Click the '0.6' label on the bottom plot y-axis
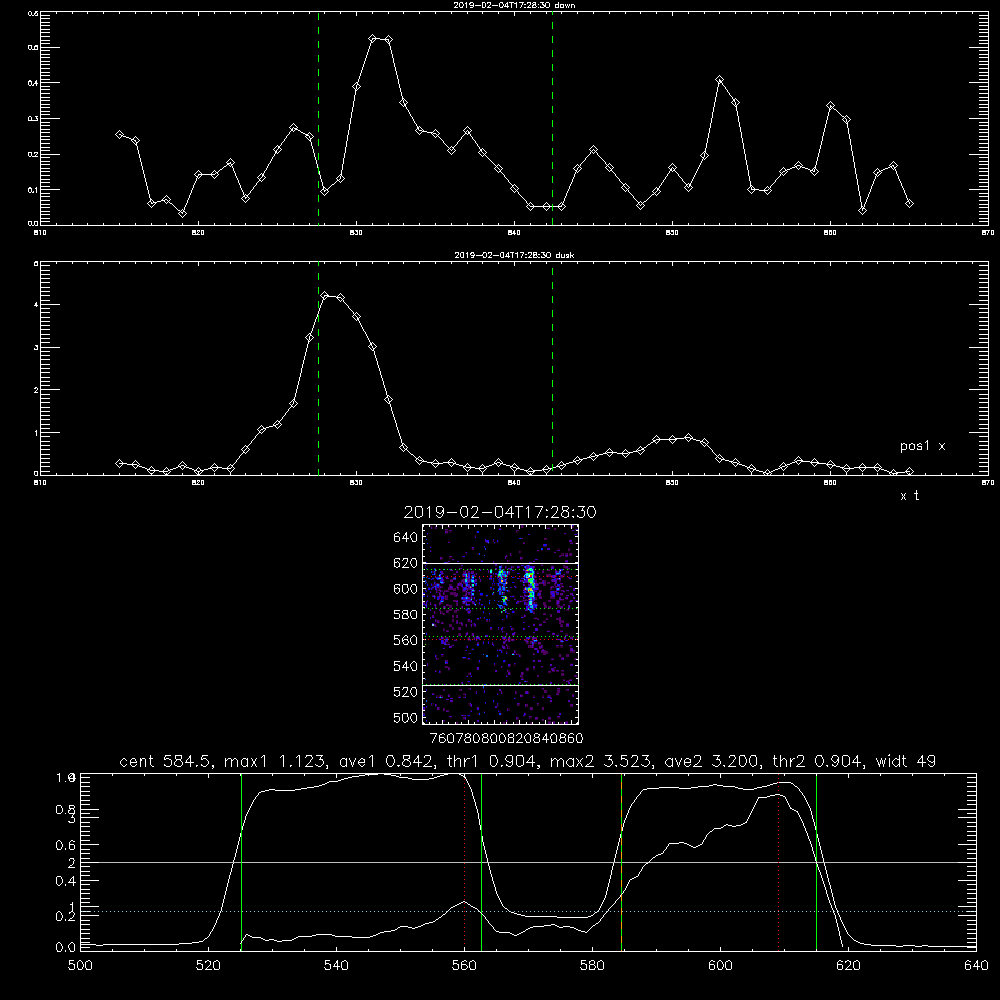The height and width of the screenshot is (1000, 1000). pyautogui.click(x=66, y=846)
